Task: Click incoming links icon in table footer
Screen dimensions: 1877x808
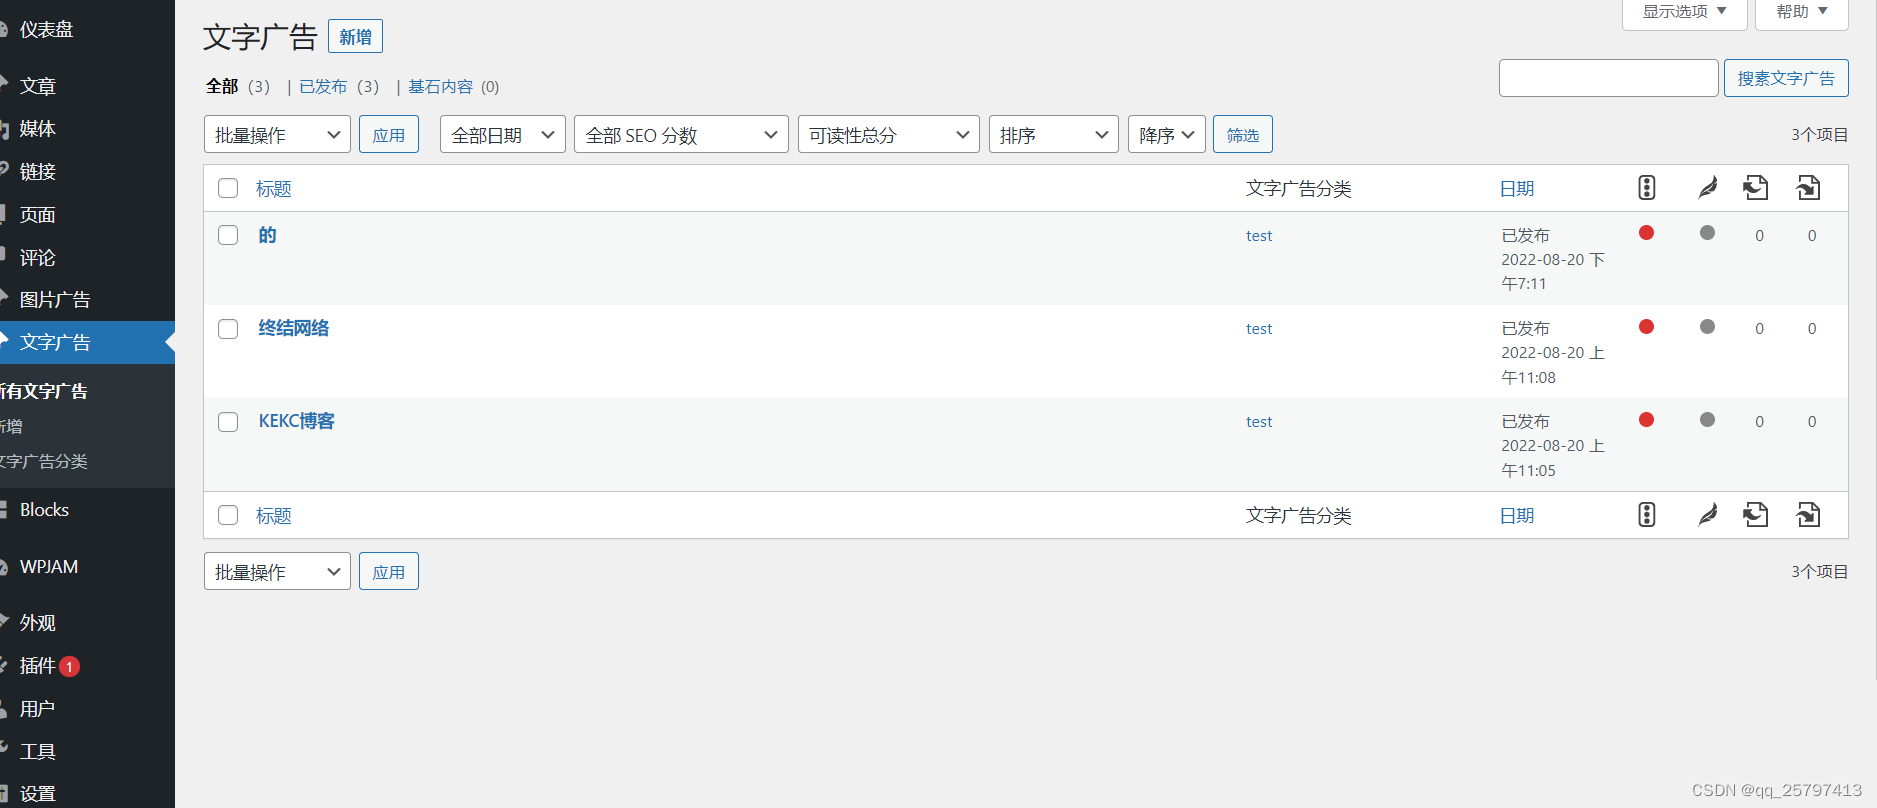Action: pos(1808,515)
